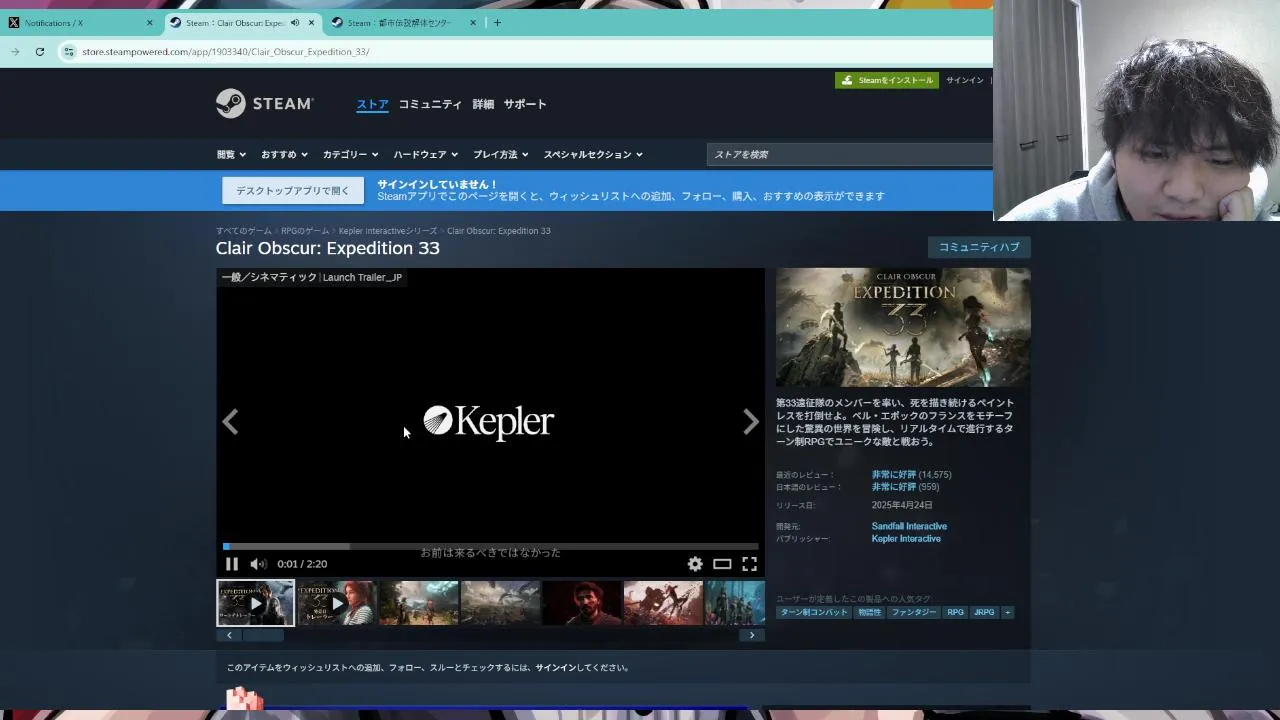Open コミュニティハブ button

click(x=979, y=247)
